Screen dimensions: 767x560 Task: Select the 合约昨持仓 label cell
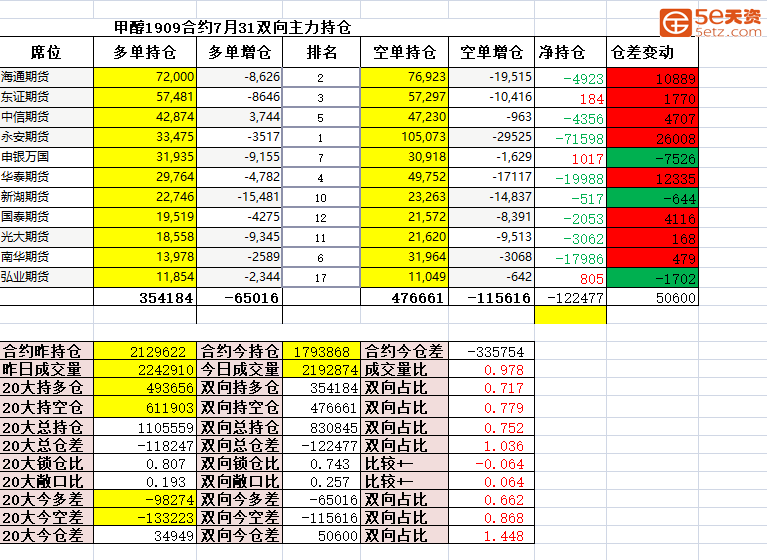pyautogui.click(x=46, y=351)
